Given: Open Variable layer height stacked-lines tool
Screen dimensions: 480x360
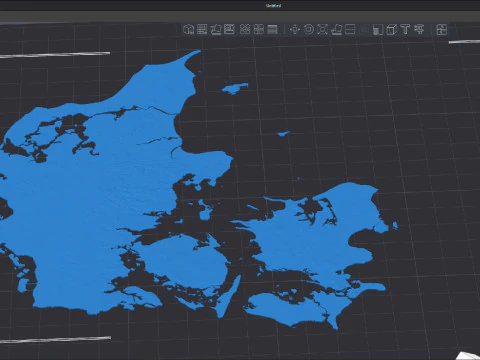Looking at the screenshot, I should click(x=272, y=29).
